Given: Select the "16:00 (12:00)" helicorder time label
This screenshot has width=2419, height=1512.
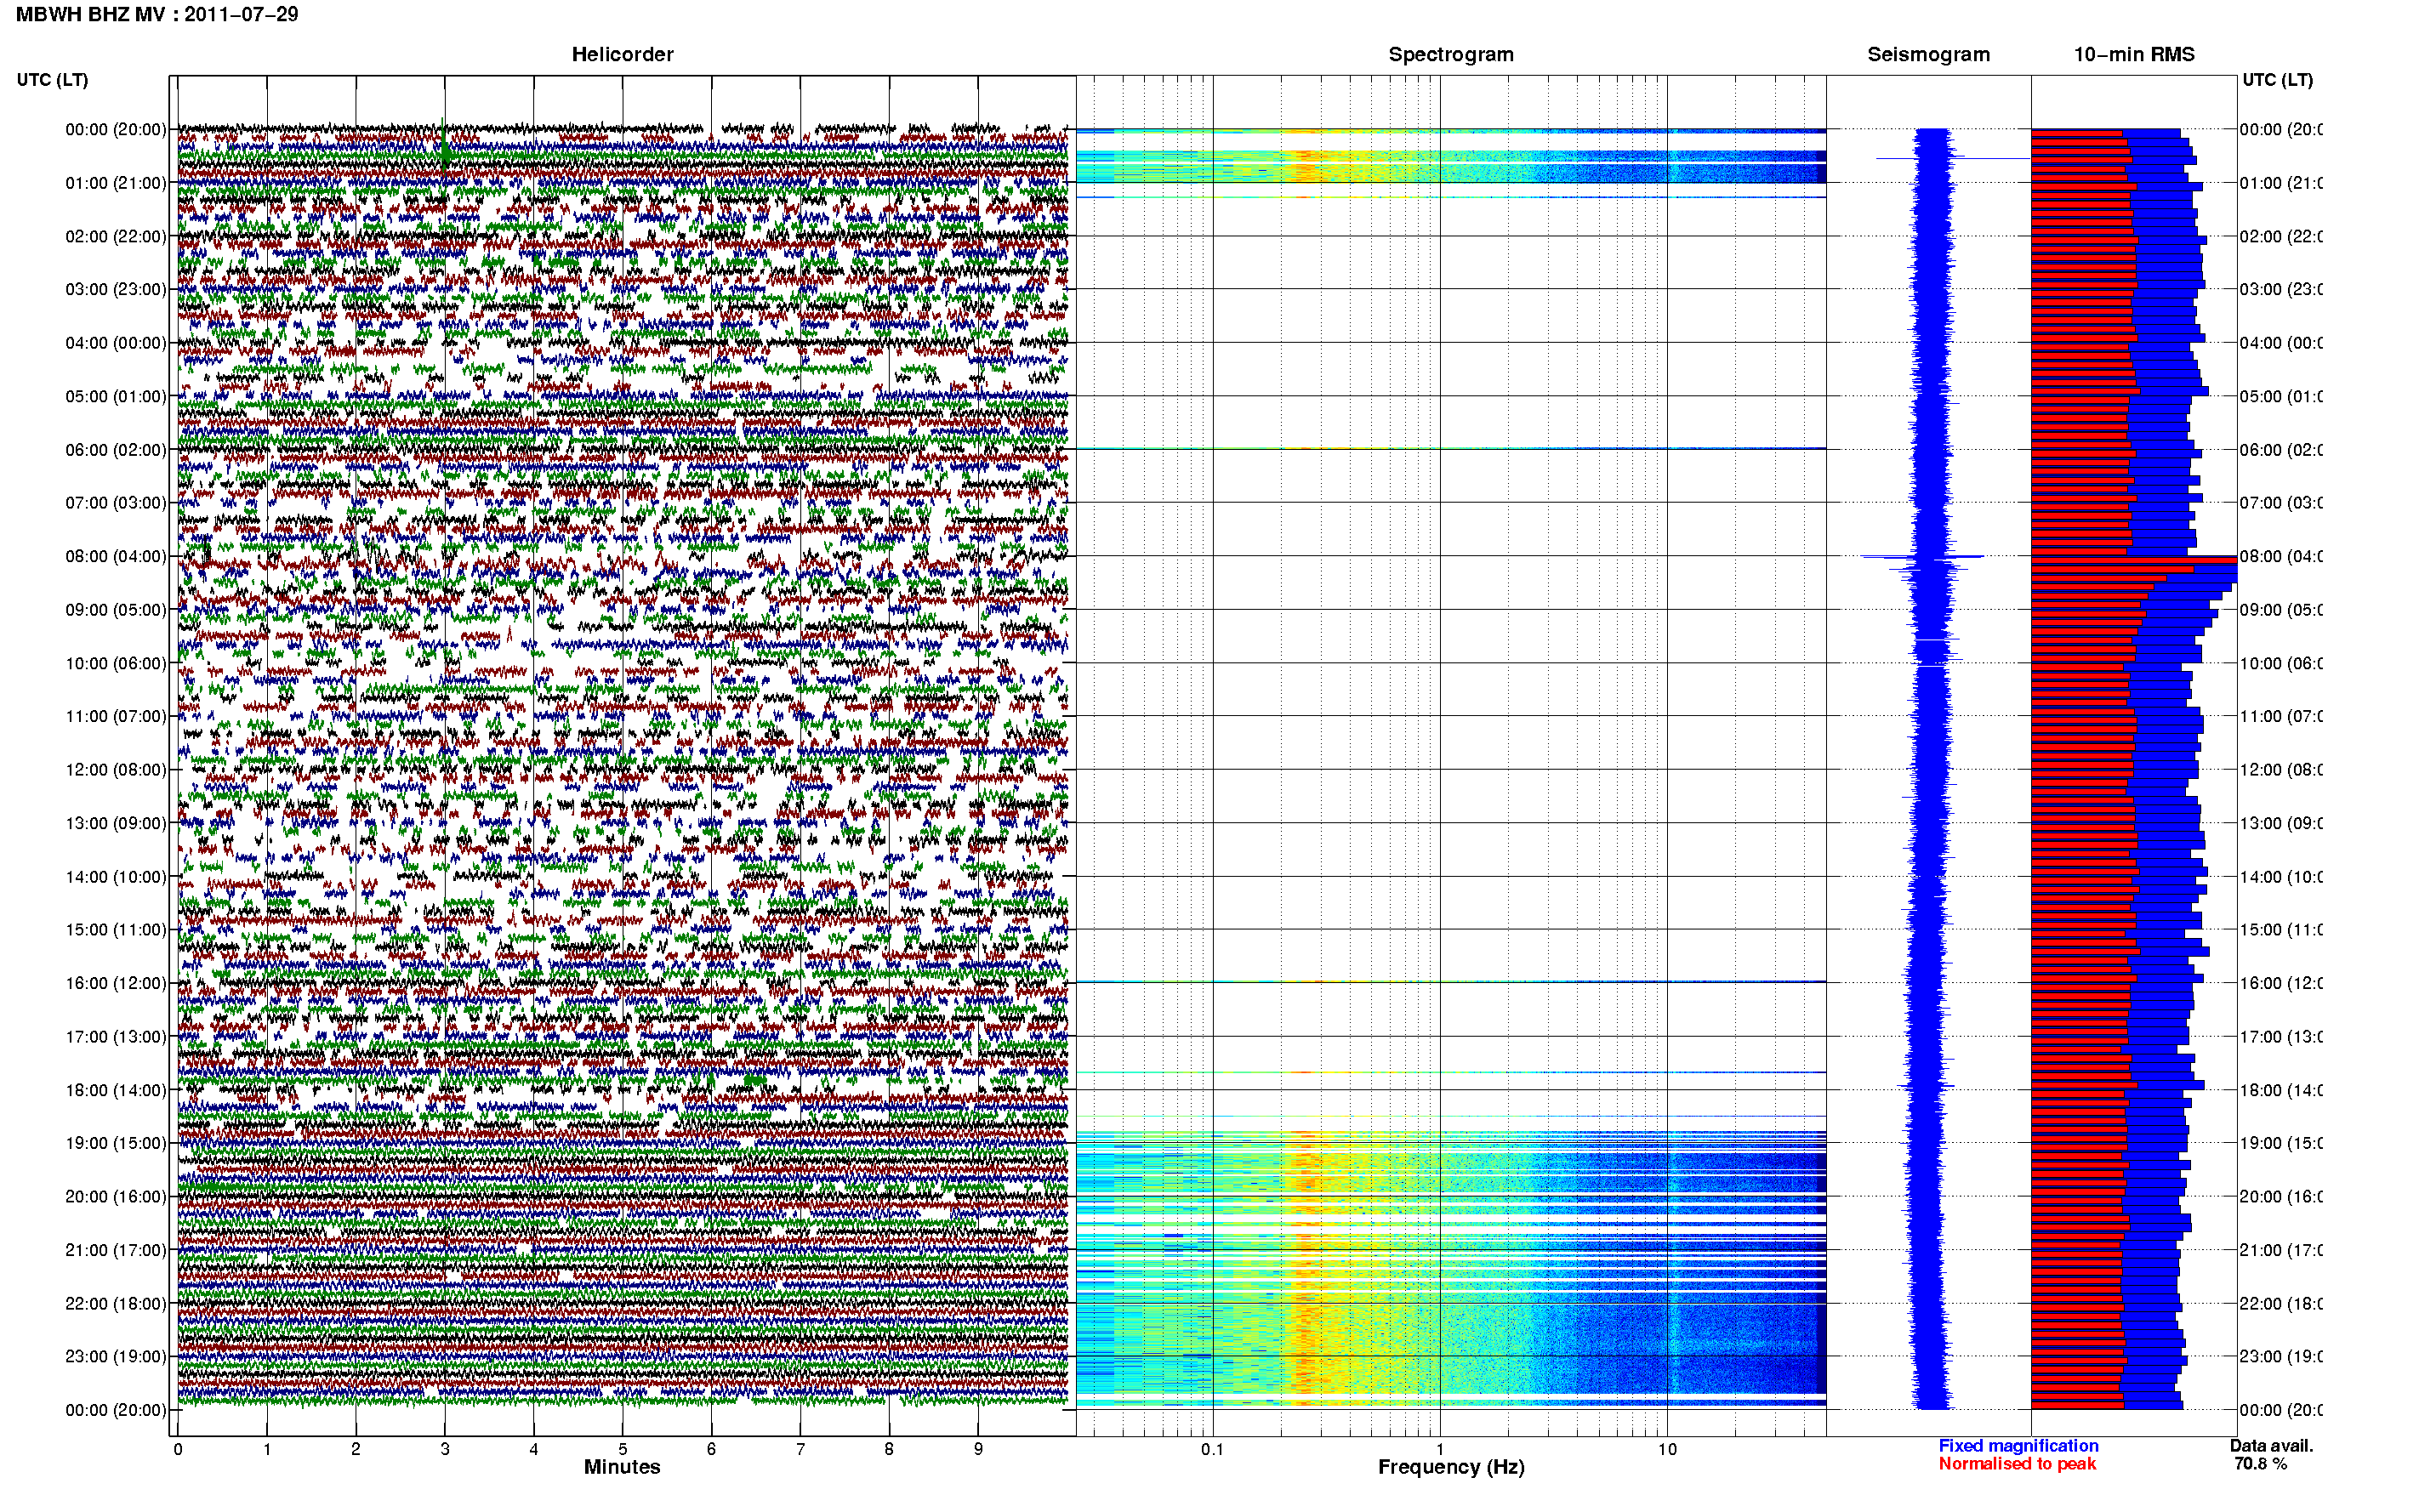Looking at the screenshot, I should coord(116,983).
